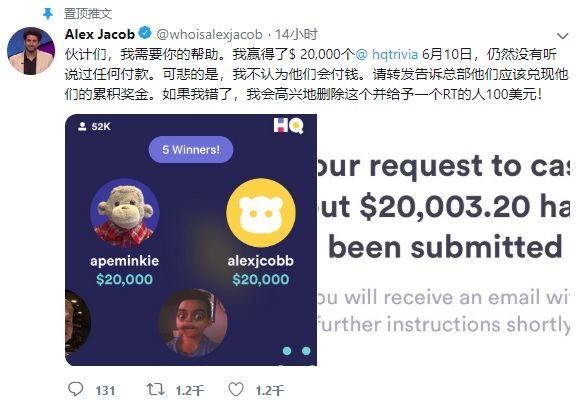The image size is (580, 406).
Task: Open the tweet options chevron dropdown
Action: coord(563,36)
